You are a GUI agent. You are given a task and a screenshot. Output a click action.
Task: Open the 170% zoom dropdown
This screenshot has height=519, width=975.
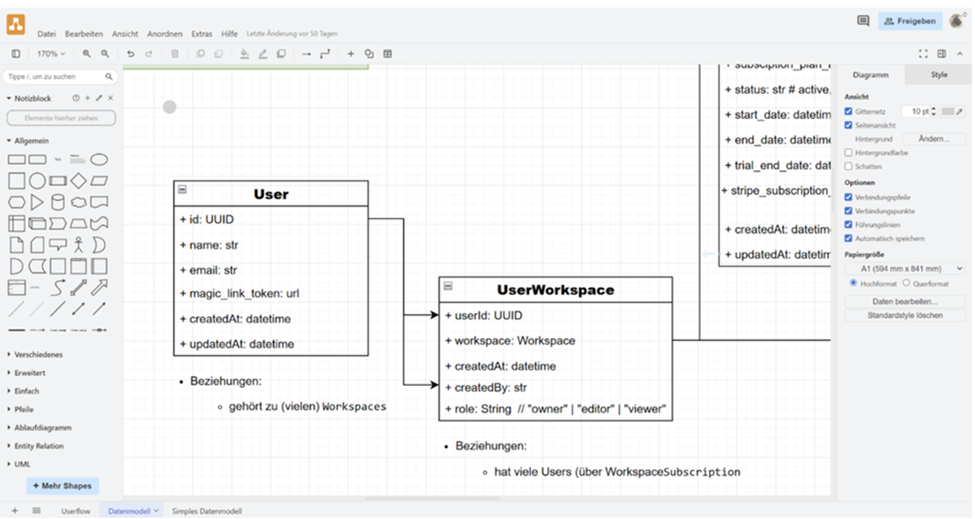(51, 54)
